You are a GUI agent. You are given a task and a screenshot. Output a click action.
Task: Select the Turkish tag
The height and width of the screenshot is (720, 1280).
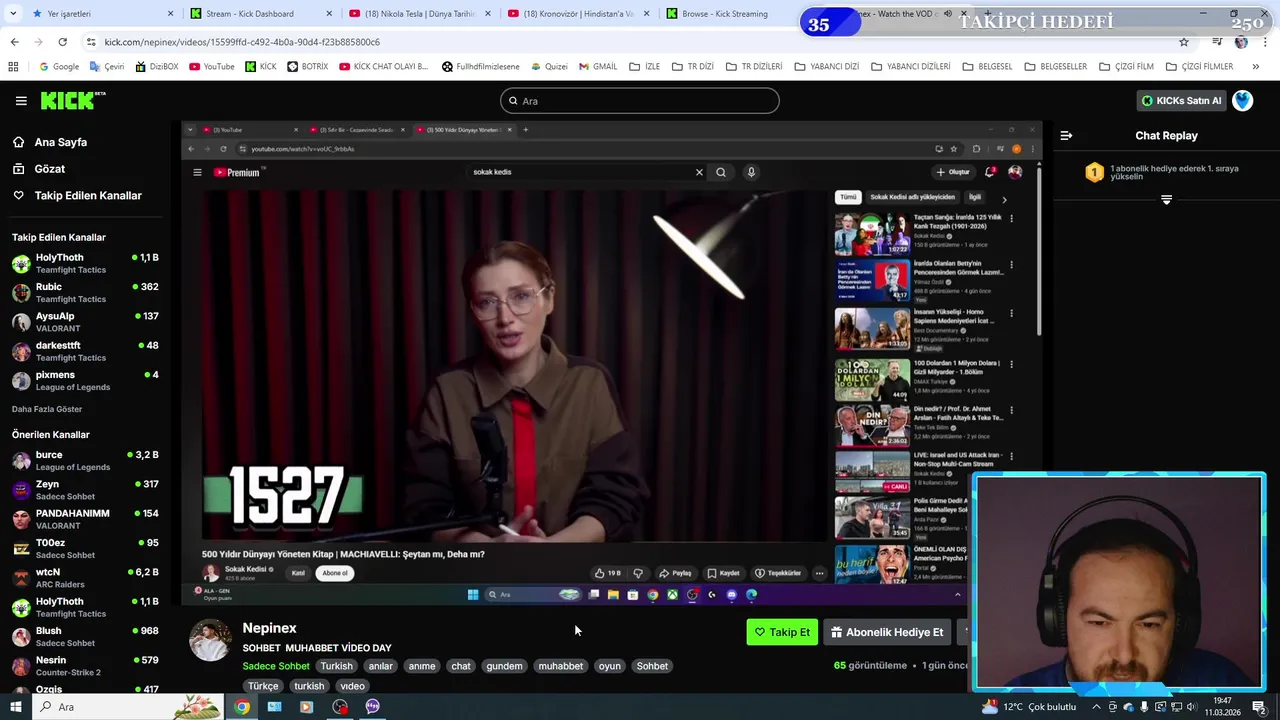[336, 666]
